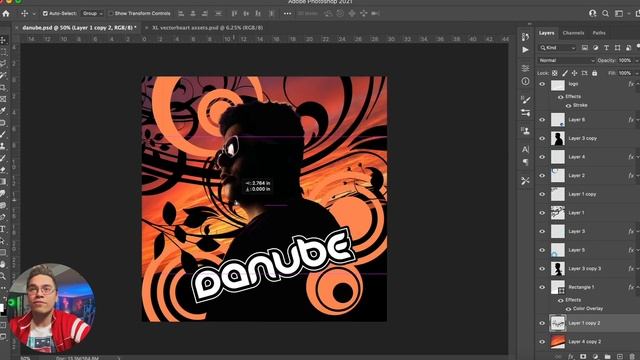Enable Show Transform Controls checkbox
The width and height of the screenshot is (640, 360).
click(x=111, y=13)
